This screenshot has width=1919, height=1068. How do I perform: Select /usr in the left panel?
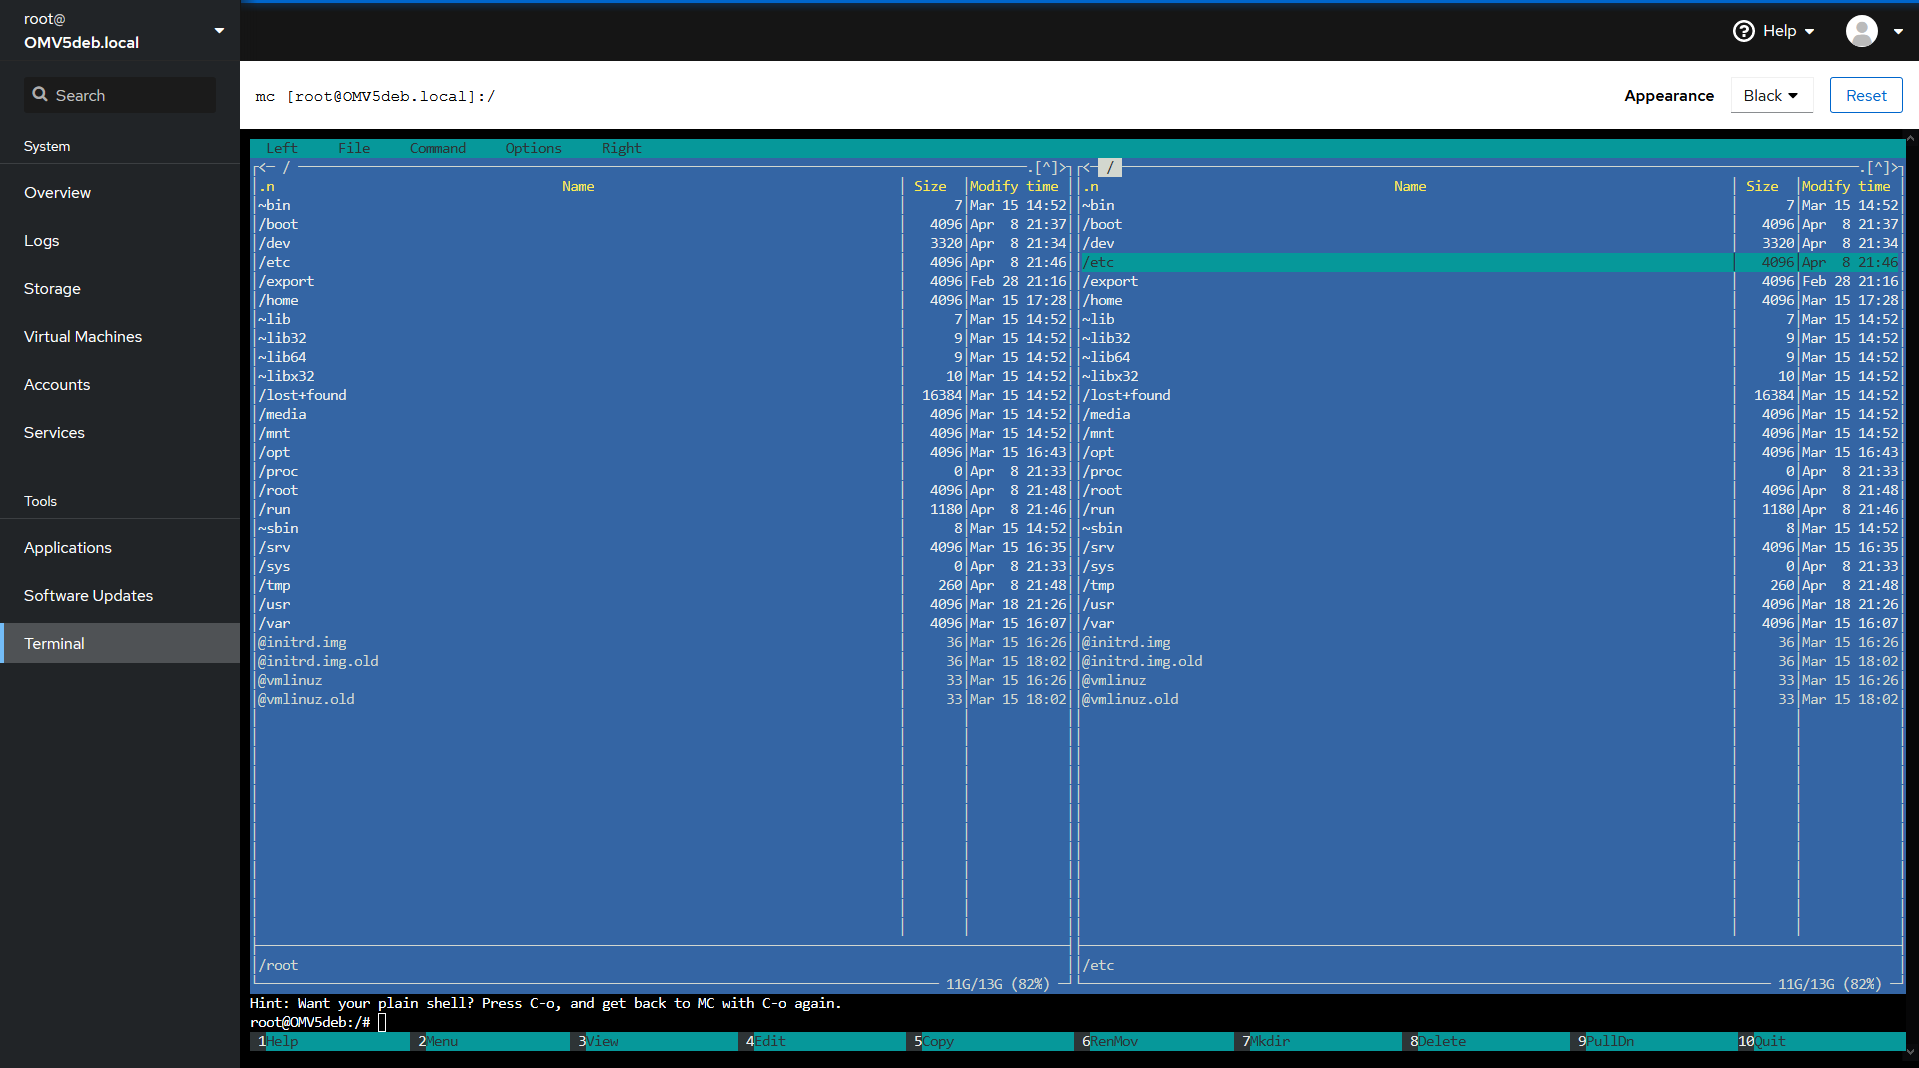[x=662, y=604]
